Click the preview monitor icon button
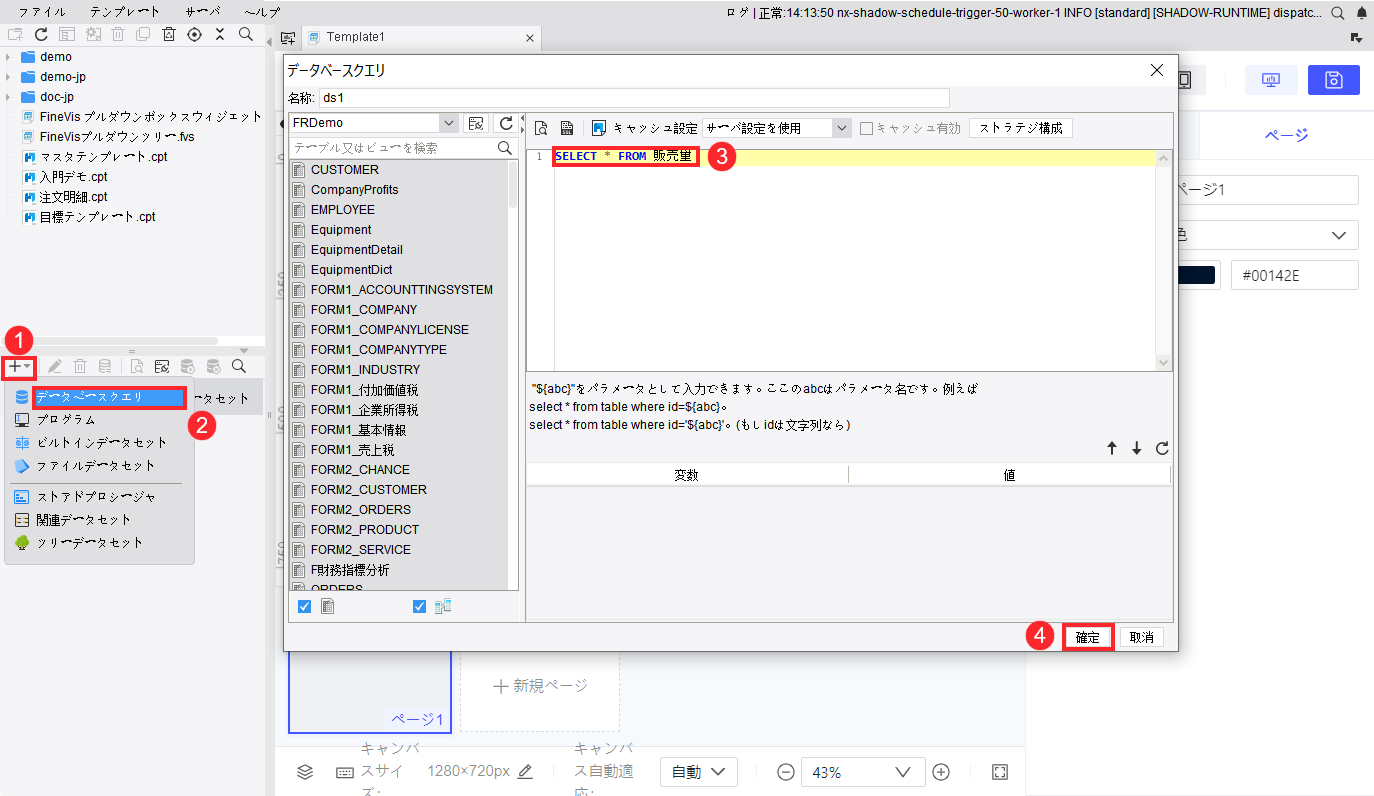The image size is (1374, 796). pos(1271,80)
